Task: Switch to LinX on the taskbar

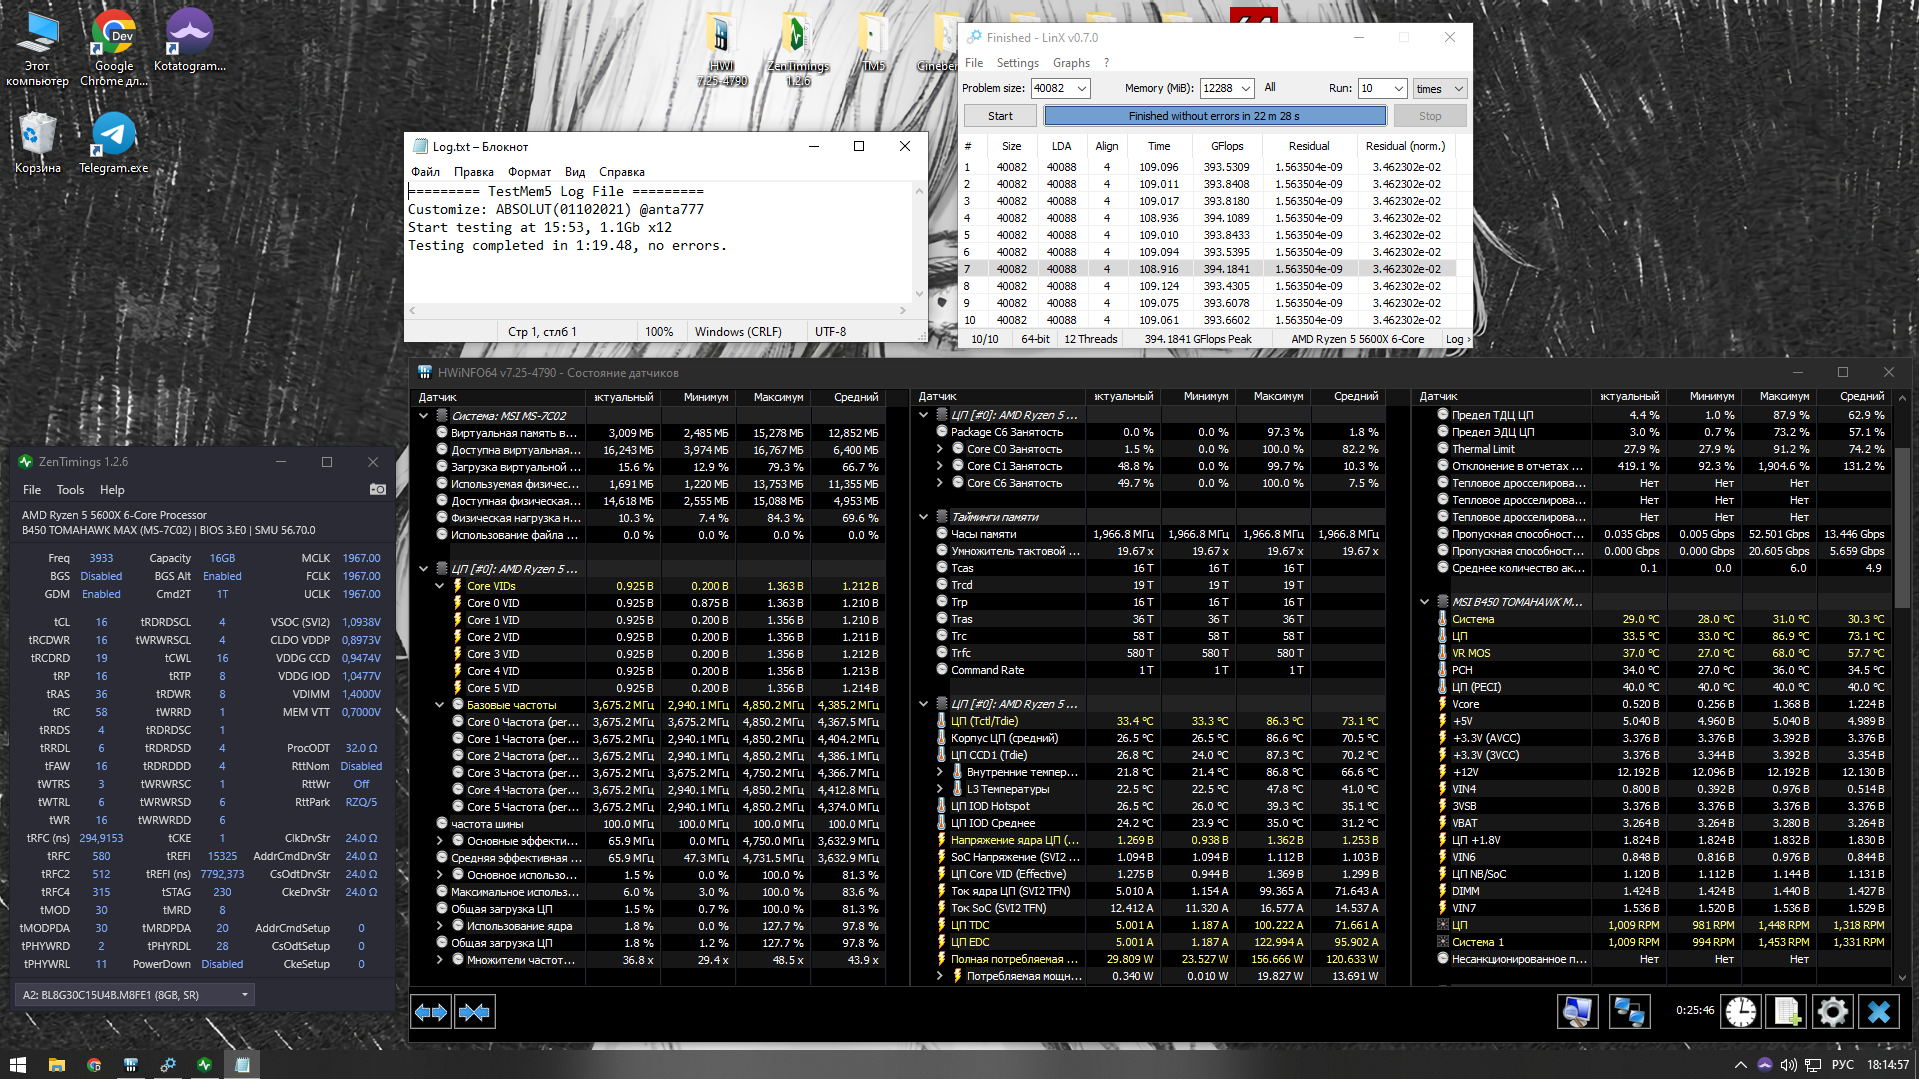Action: click(x=168, y=1065)
